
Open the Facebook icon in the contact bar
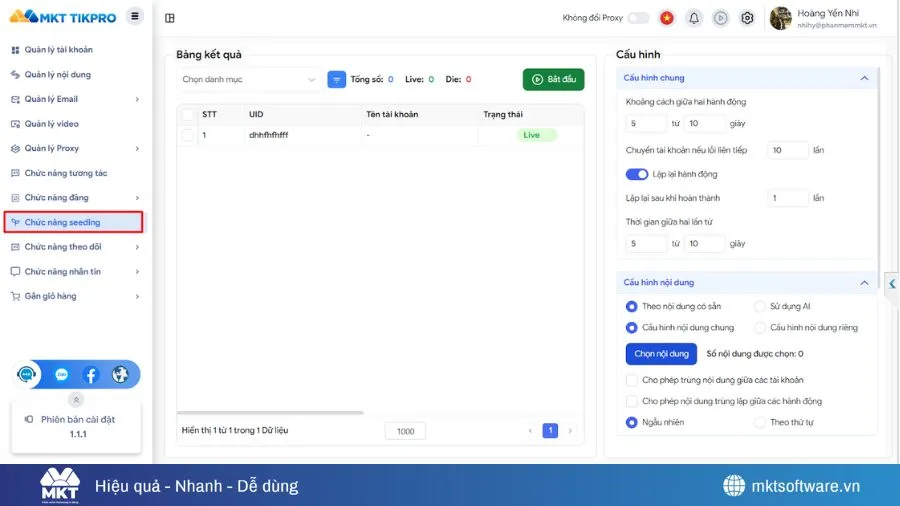pos(91,375)
